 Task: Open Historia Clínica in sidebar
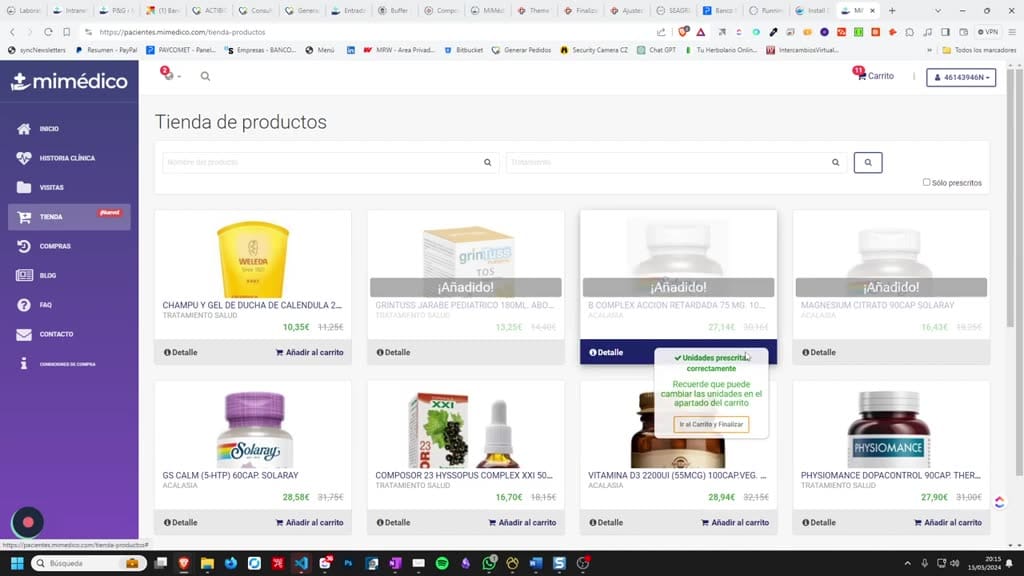pos(69,158)
